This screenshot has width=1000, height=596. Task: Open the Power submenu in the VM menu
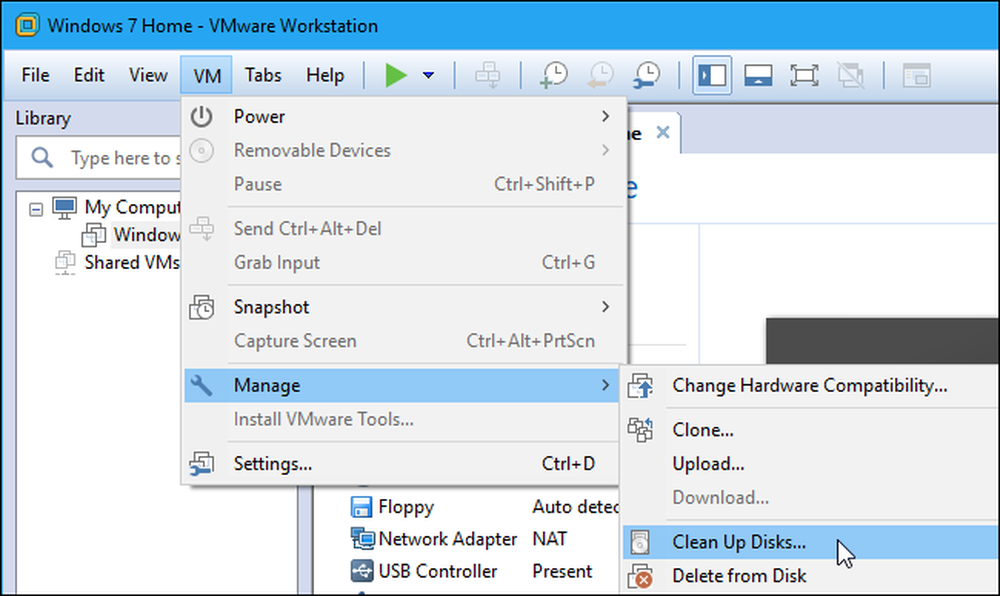pos(402,117)
